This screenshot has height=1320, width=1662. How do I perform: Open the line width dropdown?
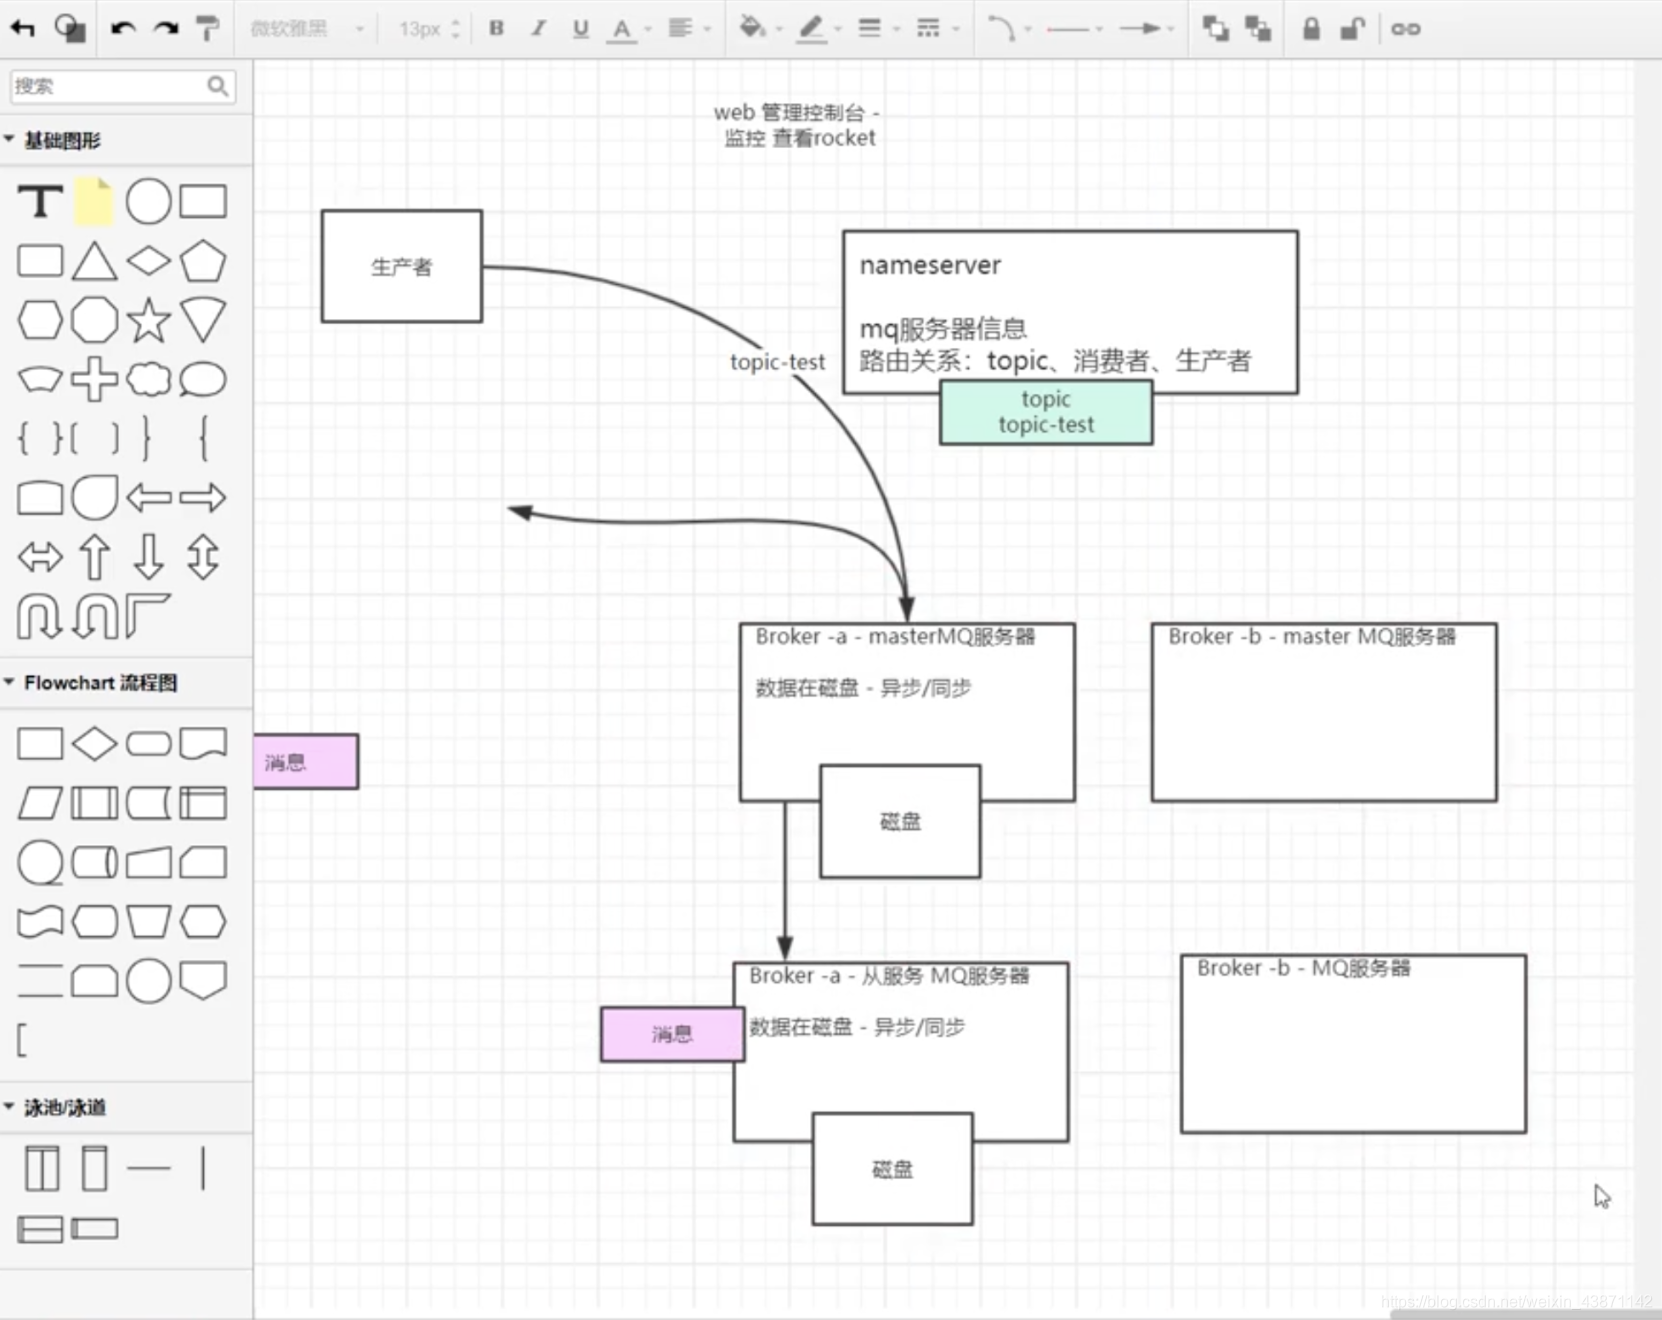point(878,28)
